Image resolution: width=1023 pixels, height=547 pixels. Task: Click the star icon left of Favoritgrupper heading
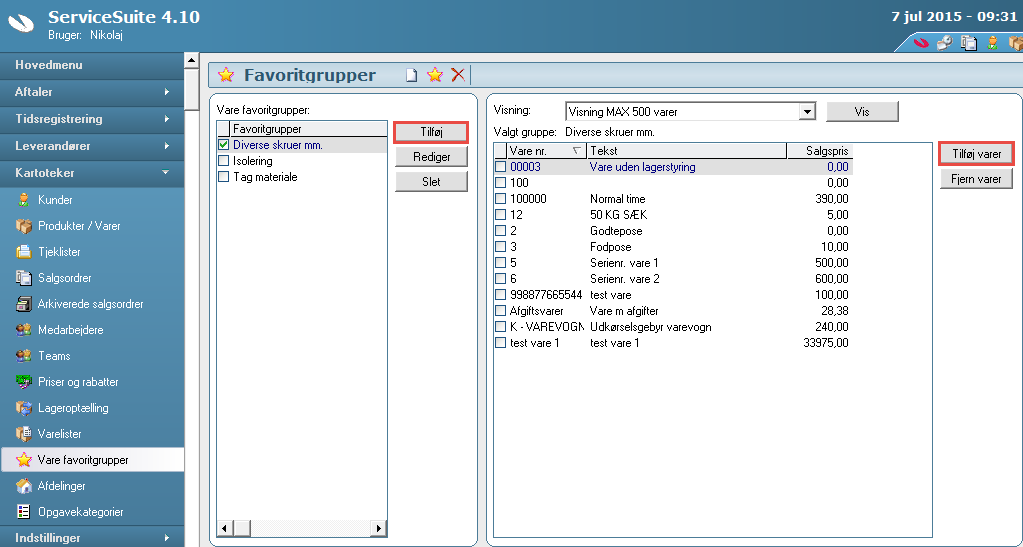pyautogui.click(x=226, y=74)
